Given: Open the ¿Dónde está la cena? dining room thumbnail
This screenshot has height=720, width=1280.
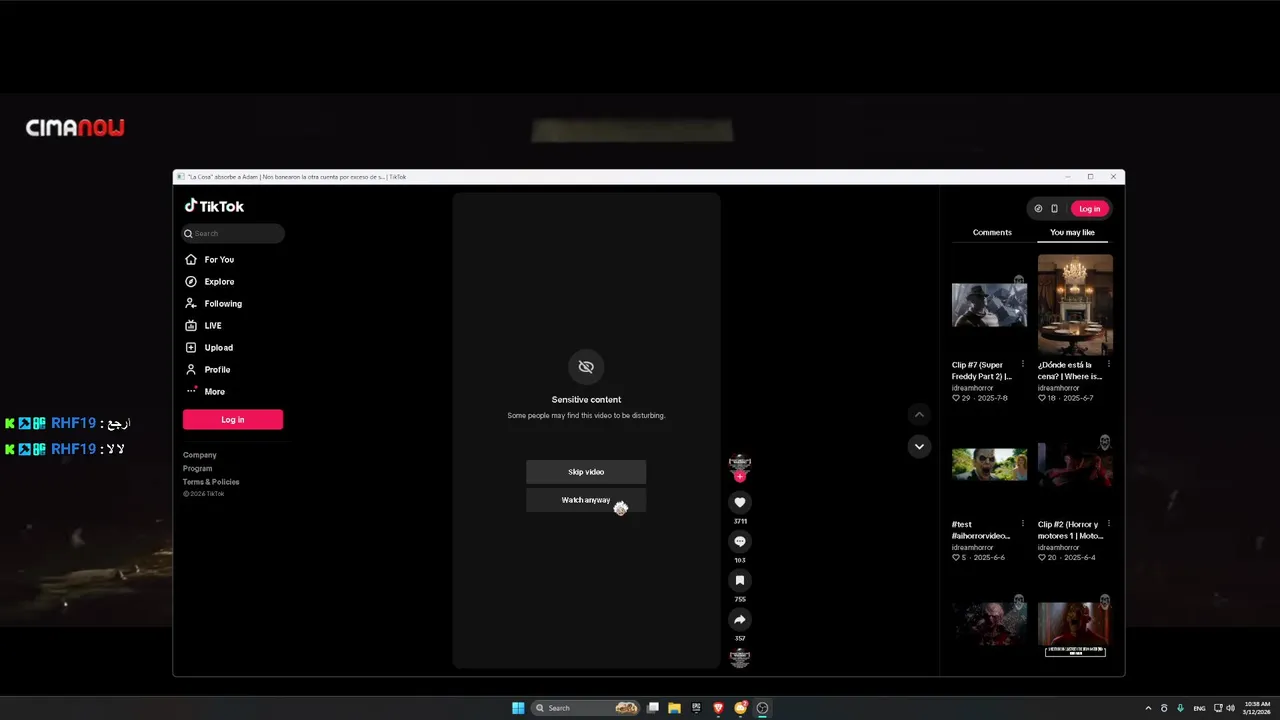Looking at the screenshot, I should coord(1075,305).
